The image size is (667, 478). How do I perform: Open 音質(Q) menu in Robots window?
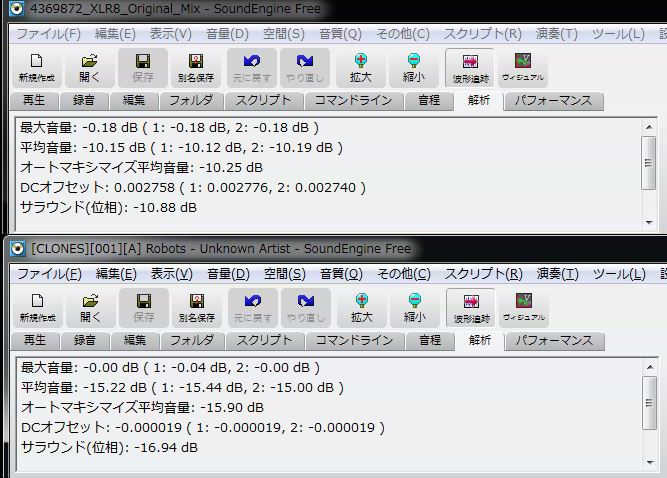tap(341, 274)
